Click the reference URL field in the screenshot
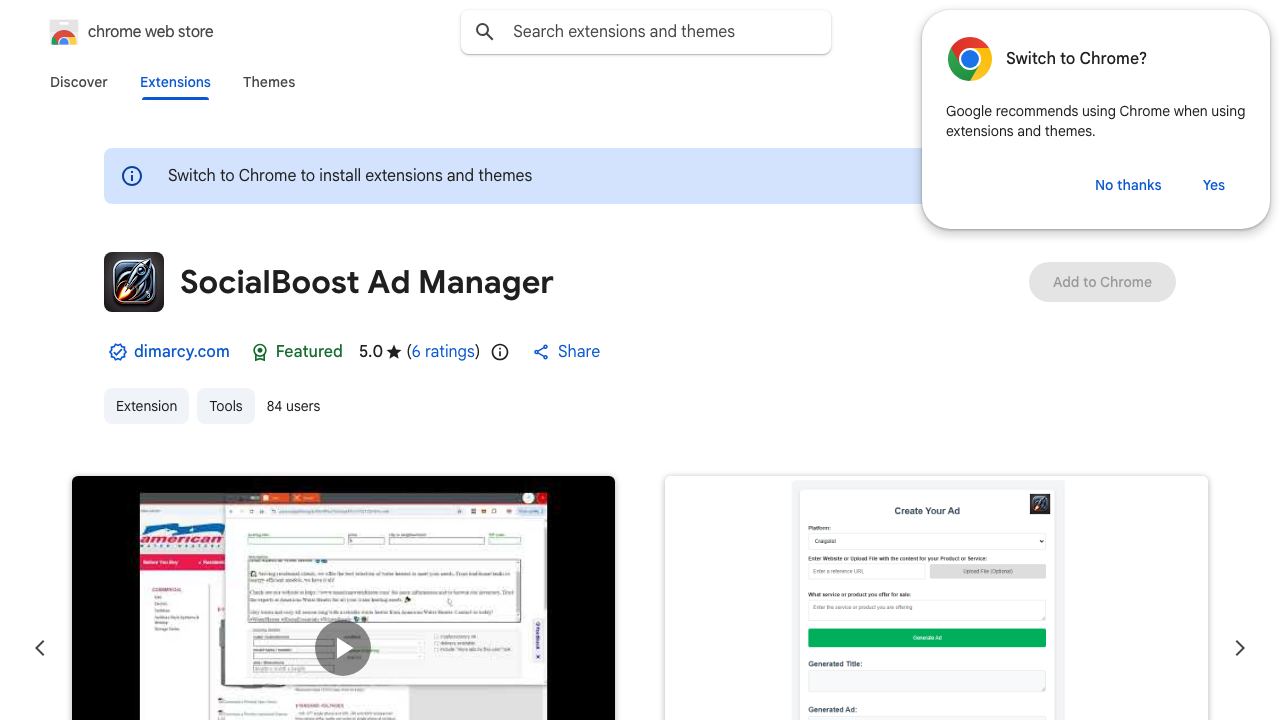The height and width of the screenshot is (720, 1280). point(867,571)
